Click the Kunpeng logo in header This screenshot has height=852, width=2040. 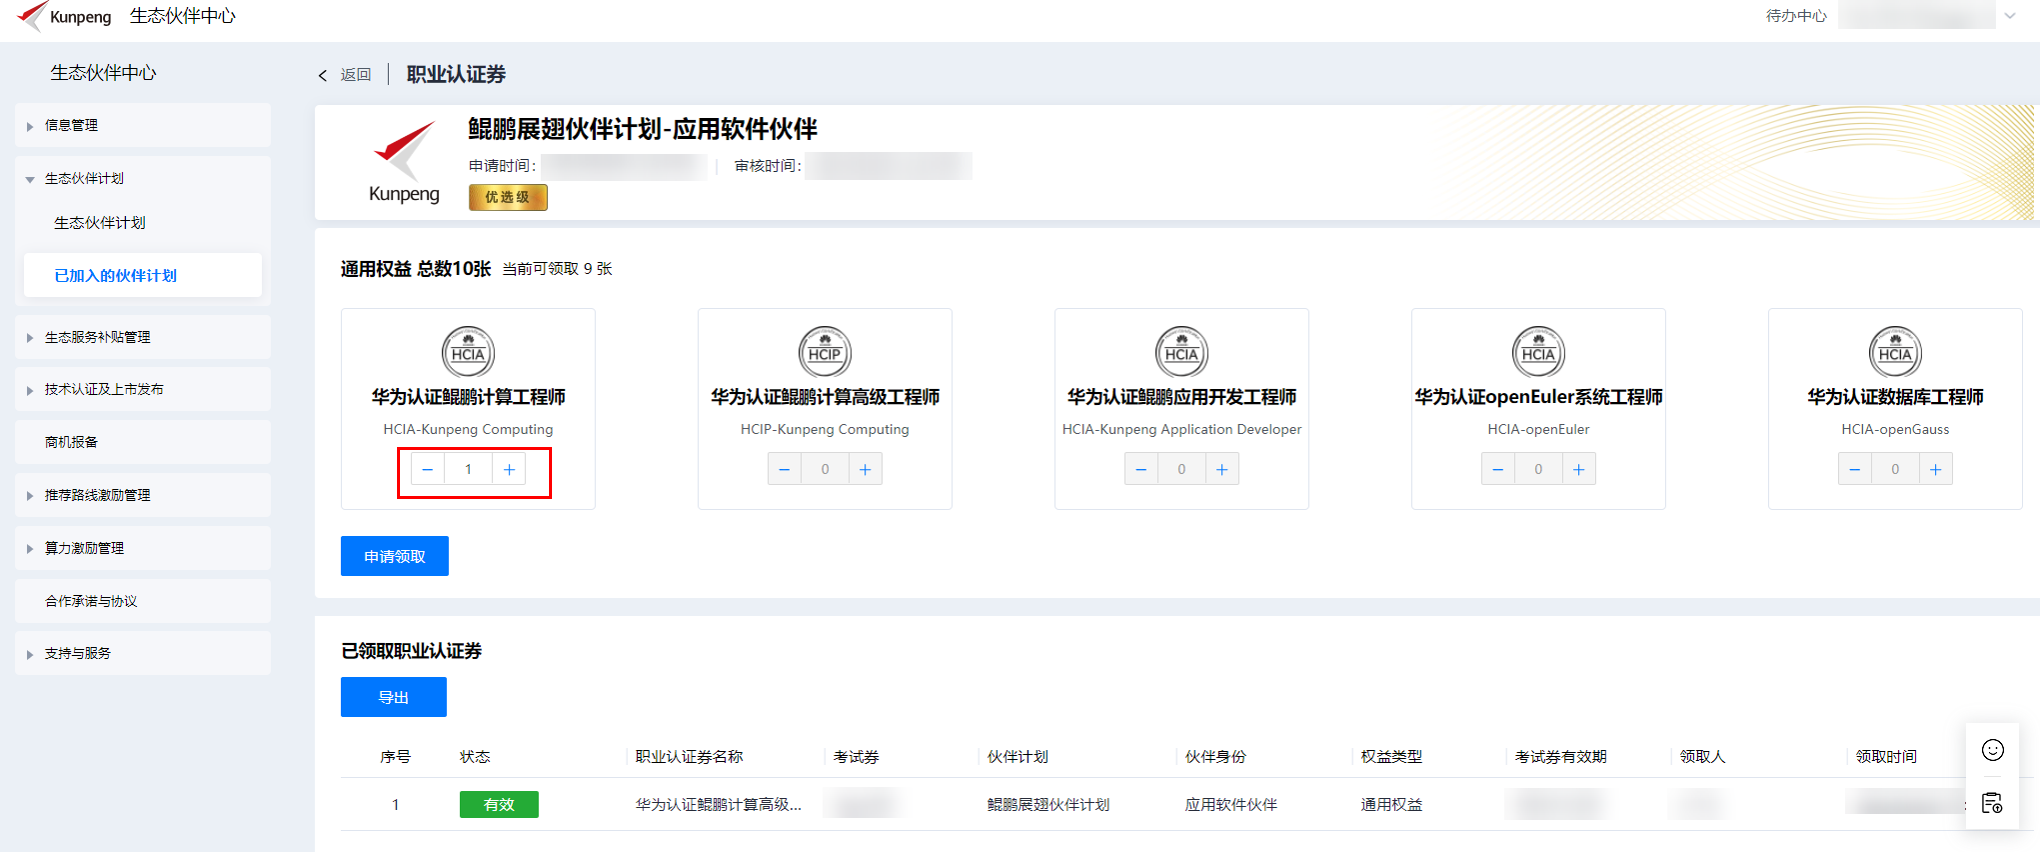coord(64,16)
